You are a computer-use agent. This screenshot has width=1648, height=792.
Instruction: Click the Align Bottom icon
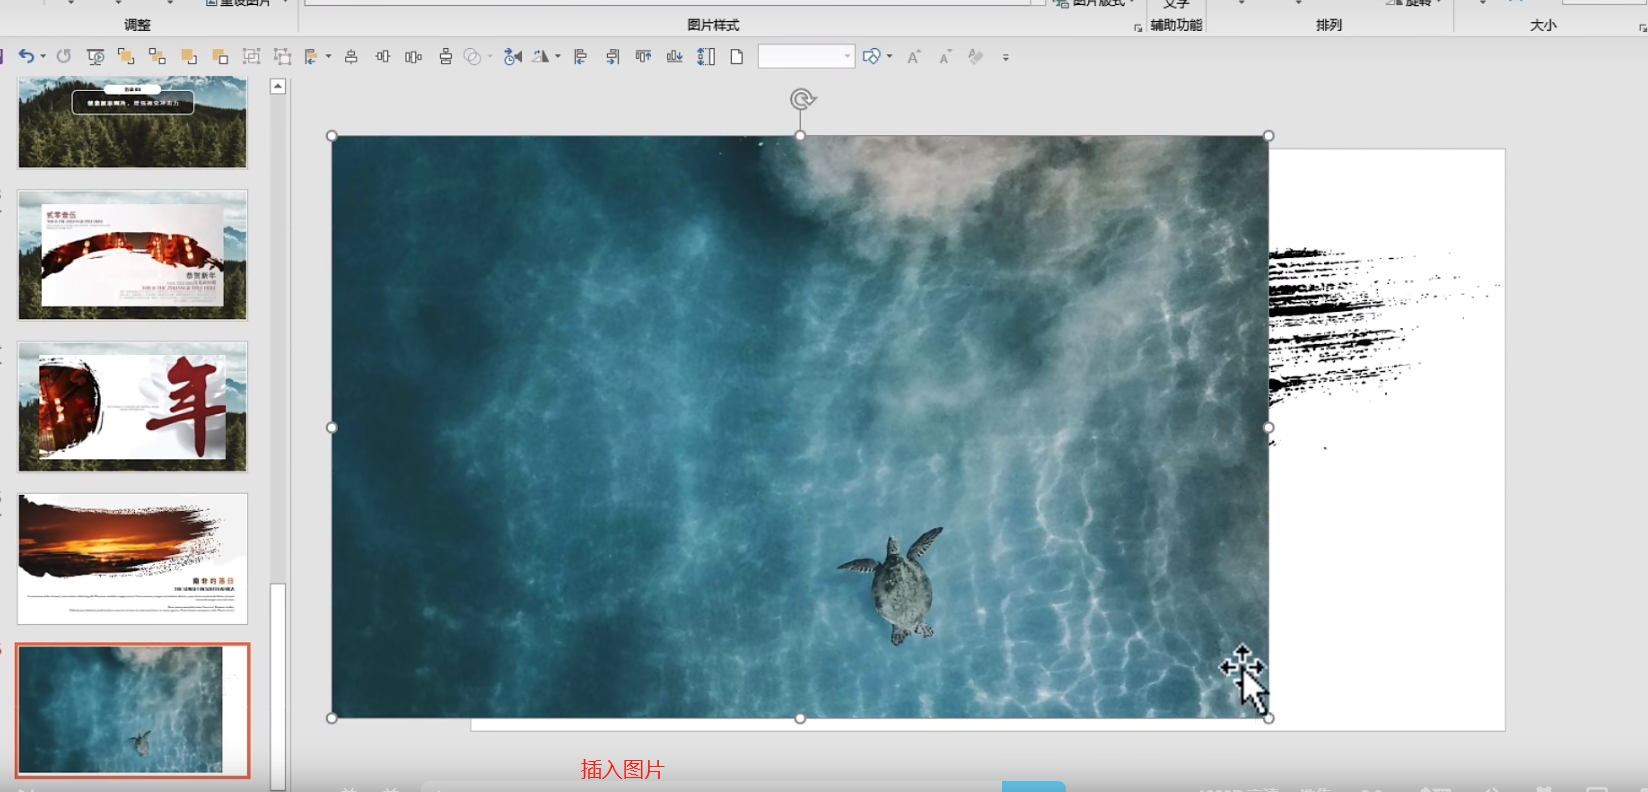(675, 57)
